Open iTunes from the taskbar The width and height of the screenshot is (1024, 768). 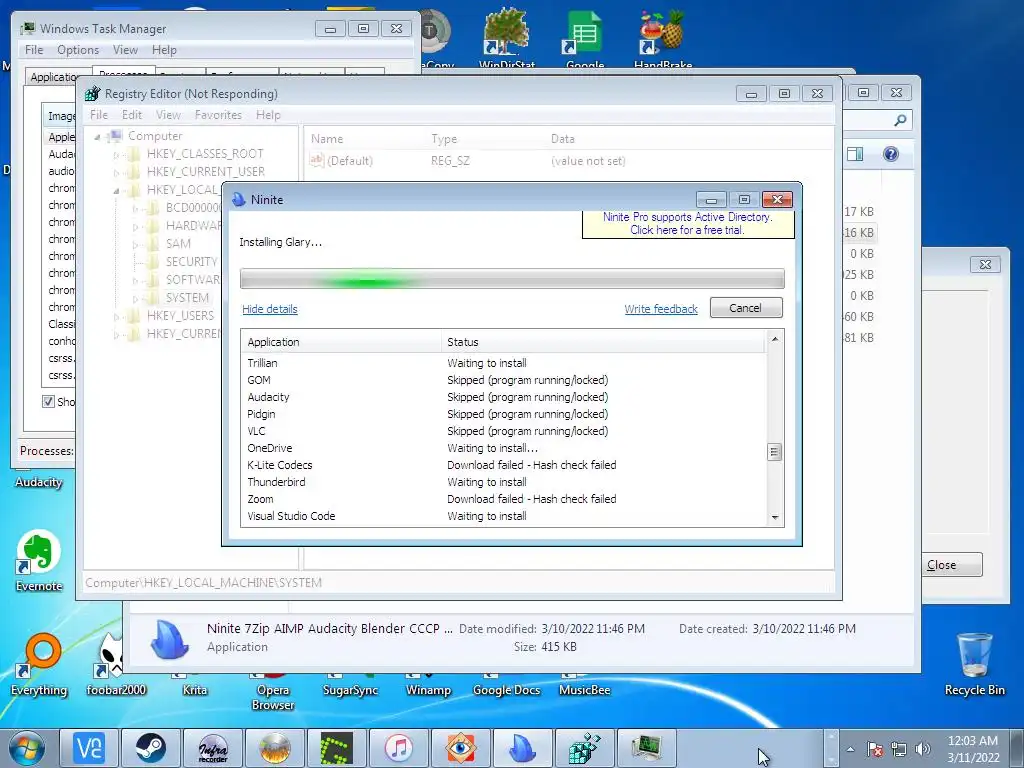tap(398, 748)
